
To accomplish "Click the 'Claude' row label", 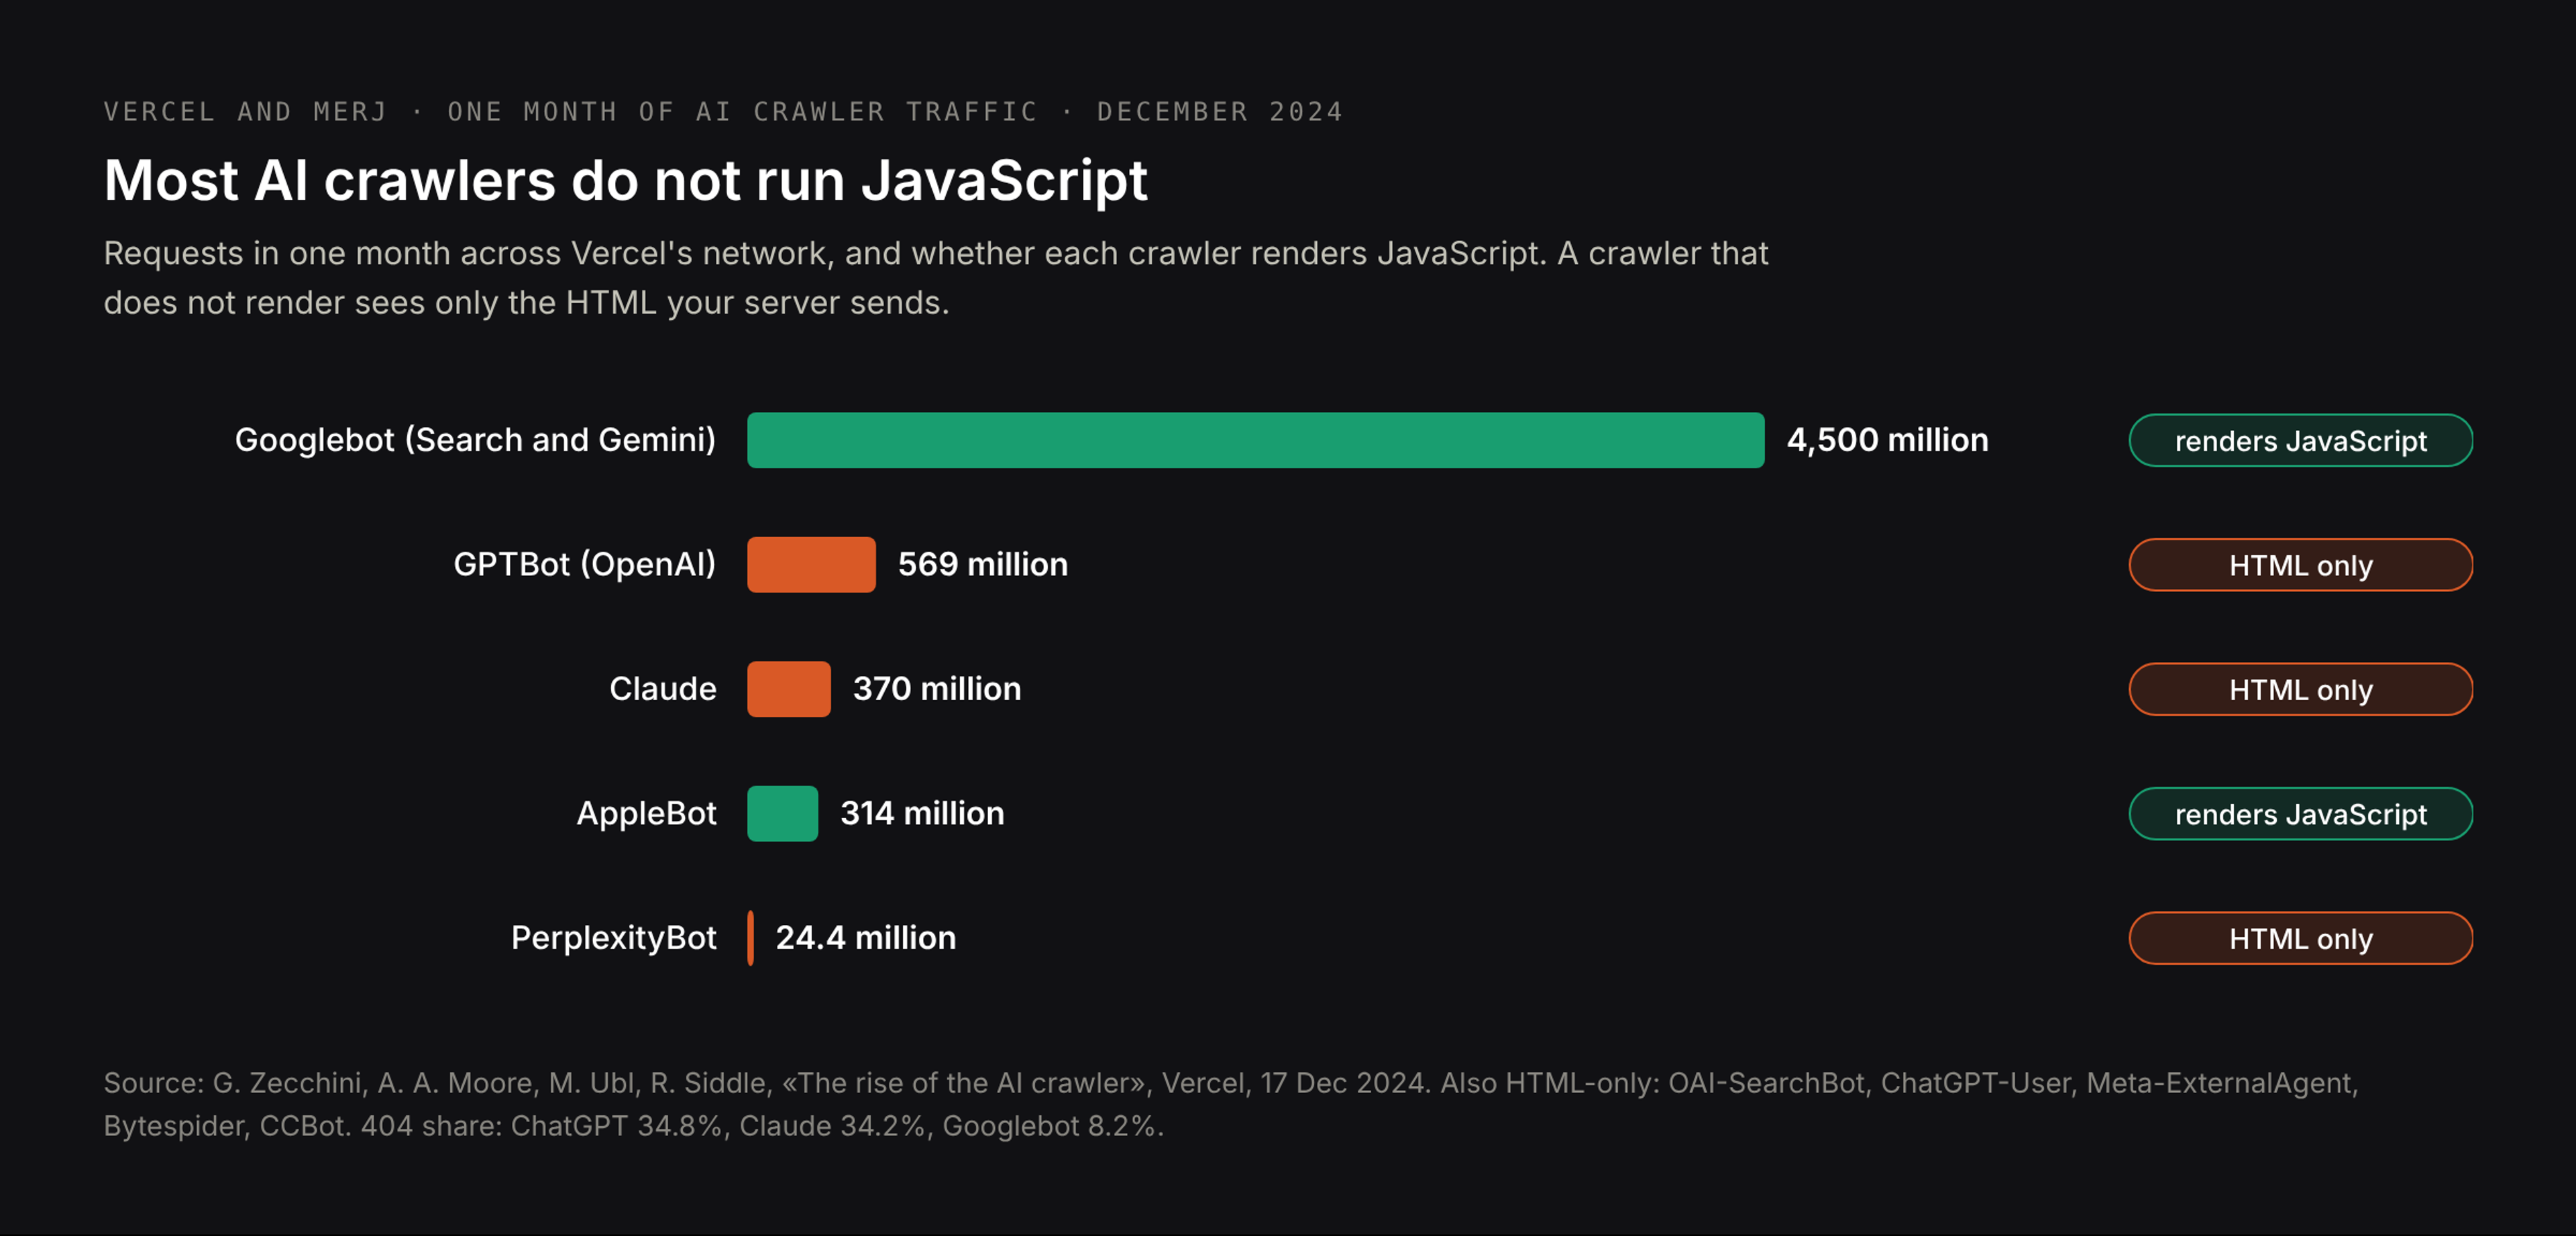I will point(663,689).
